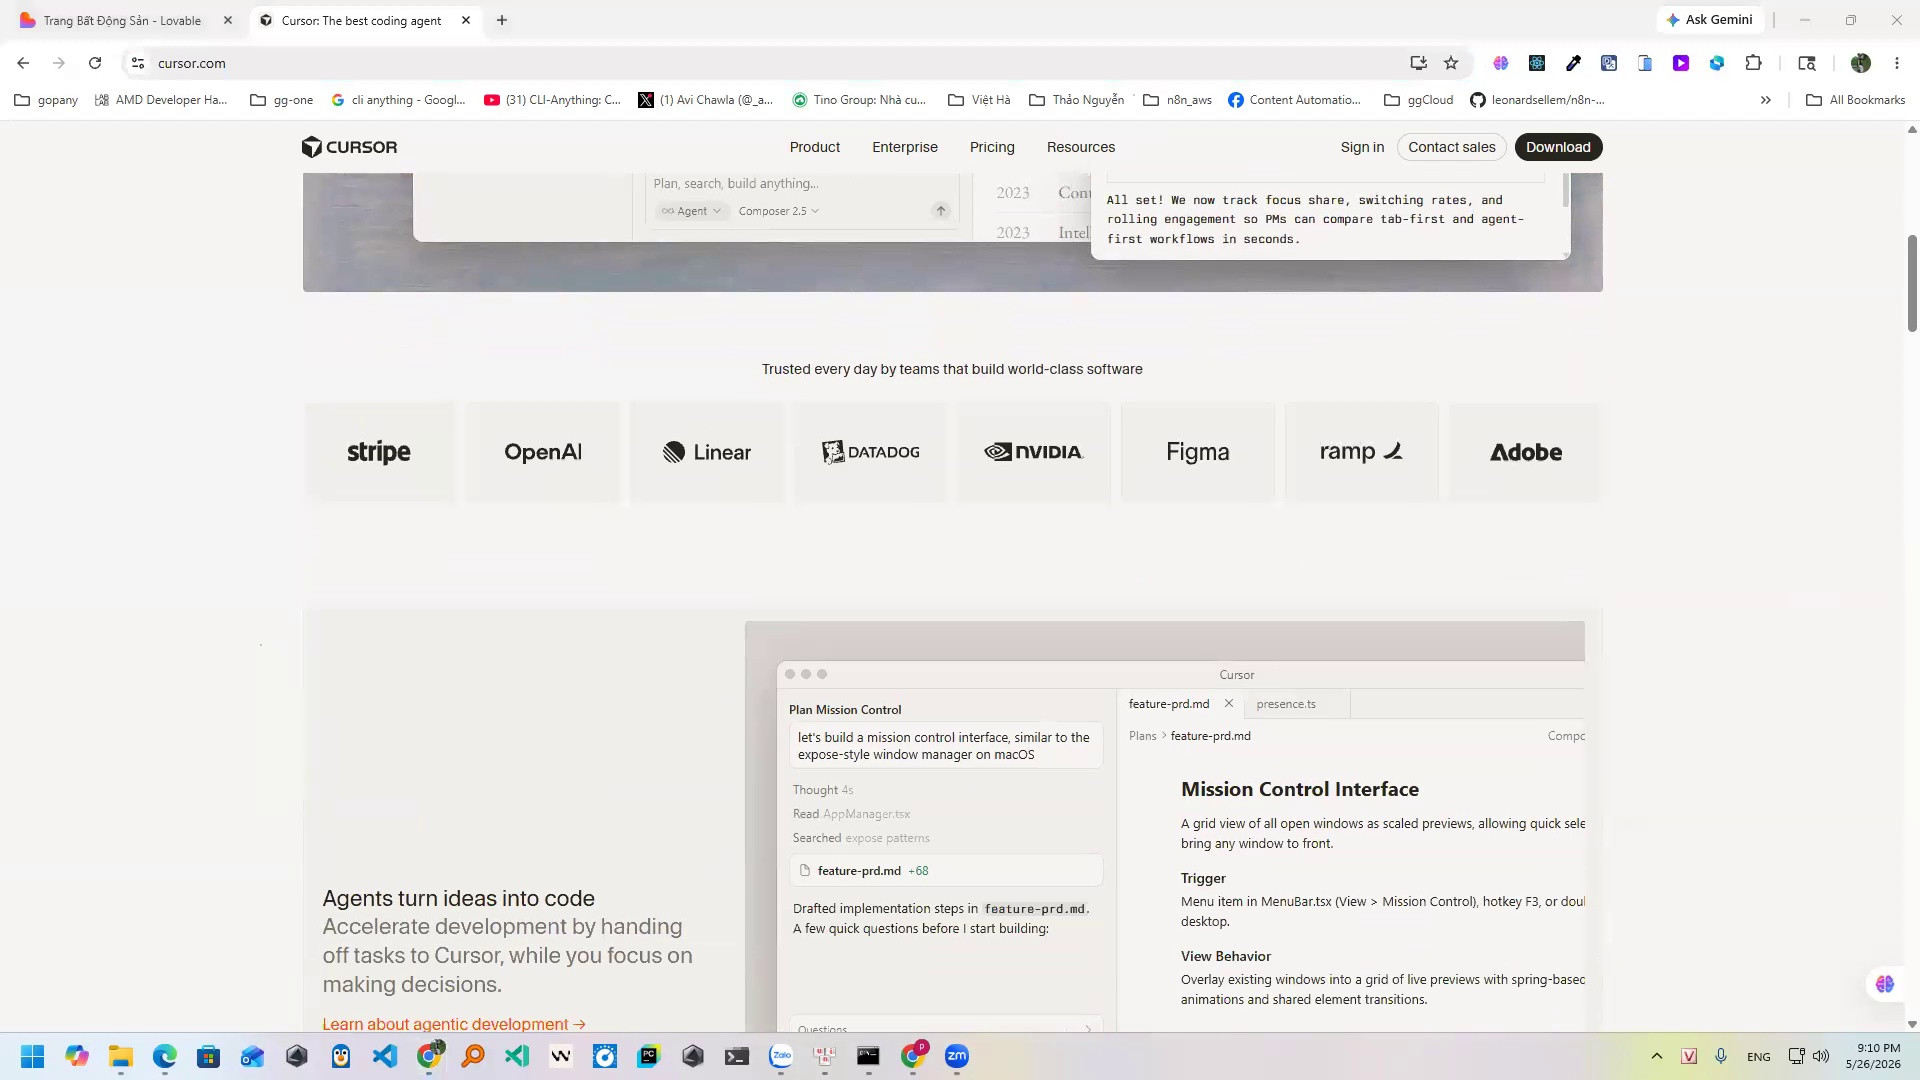Expand the Agent mode dropdown
This screenshot has width=1920, height=1080.
click(691, 211)
